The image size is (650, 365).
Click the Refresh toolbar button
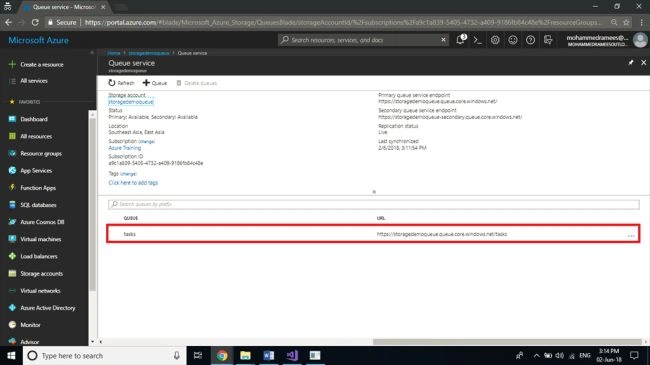[121, 83]
